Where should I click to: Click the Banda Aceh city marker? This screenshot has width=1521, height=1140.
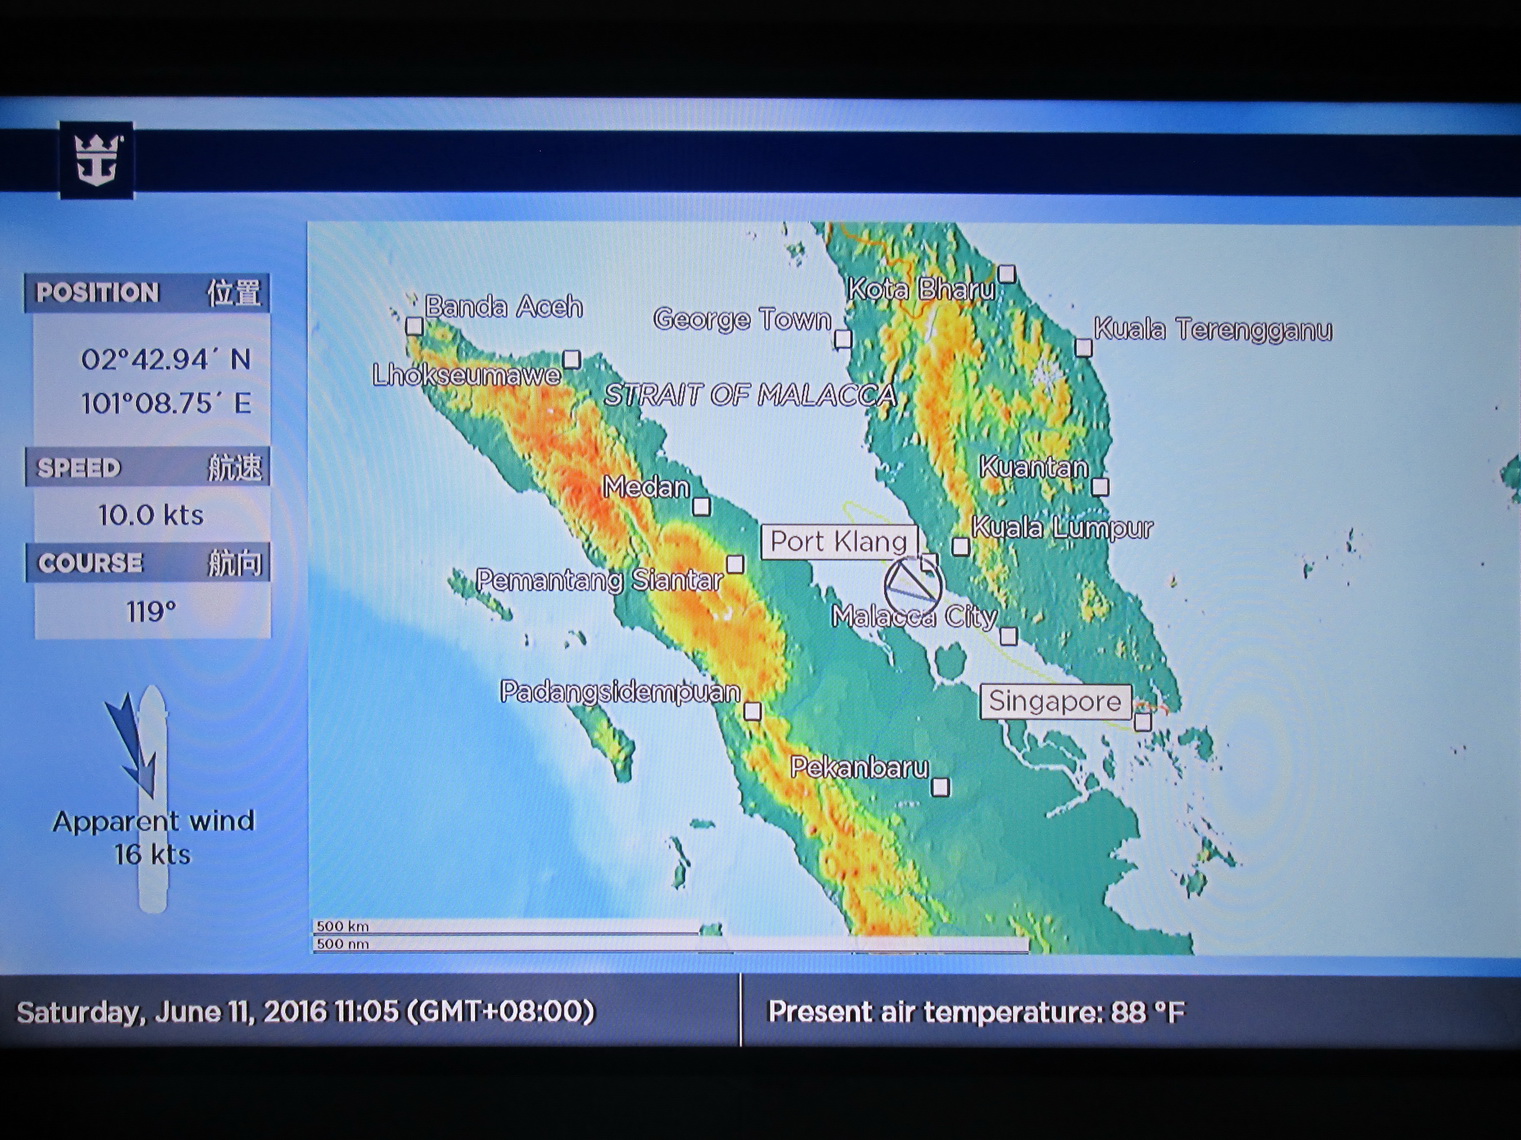414,325
